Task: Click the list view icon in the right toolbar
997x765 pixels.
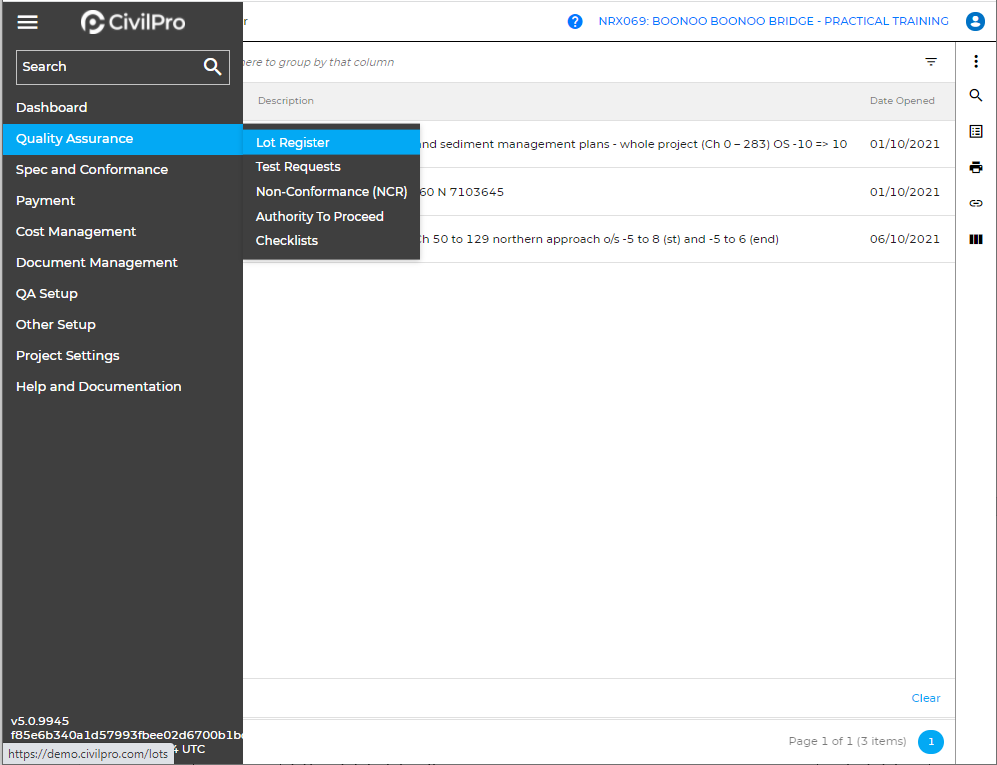Action: (x=976, y=131)
